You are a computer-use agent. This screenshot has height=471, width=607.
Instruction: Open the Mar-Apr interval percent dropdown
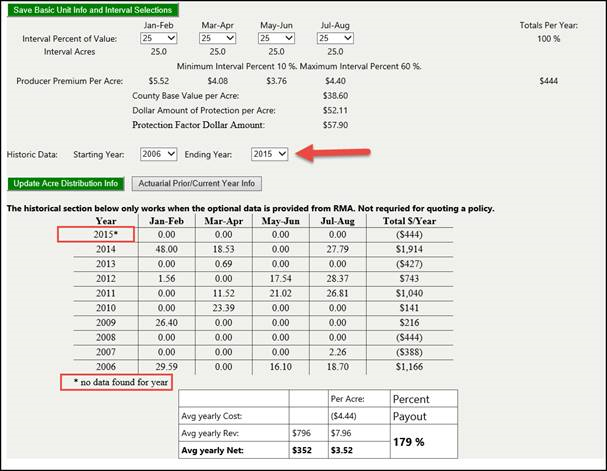point(217,37)
